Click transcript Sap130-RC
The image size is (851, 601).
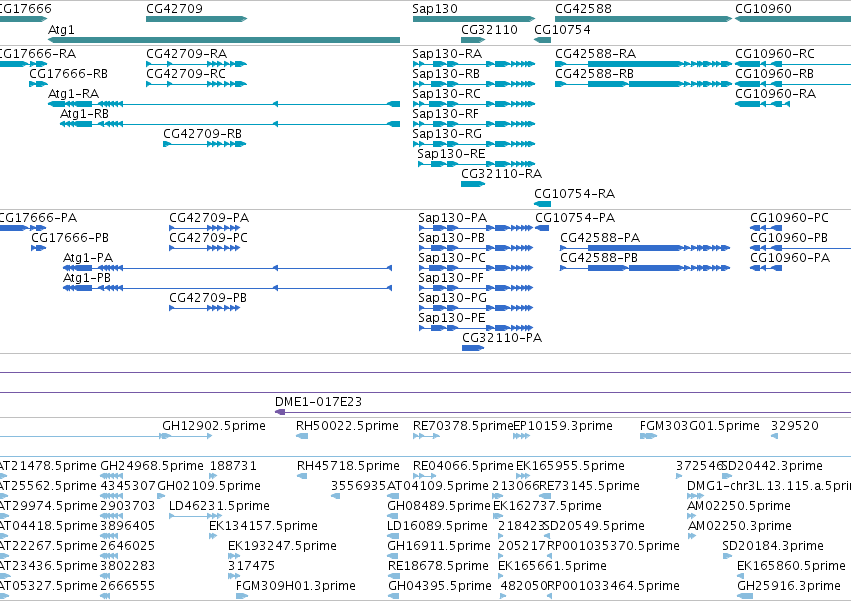click(x=474, y=104)
